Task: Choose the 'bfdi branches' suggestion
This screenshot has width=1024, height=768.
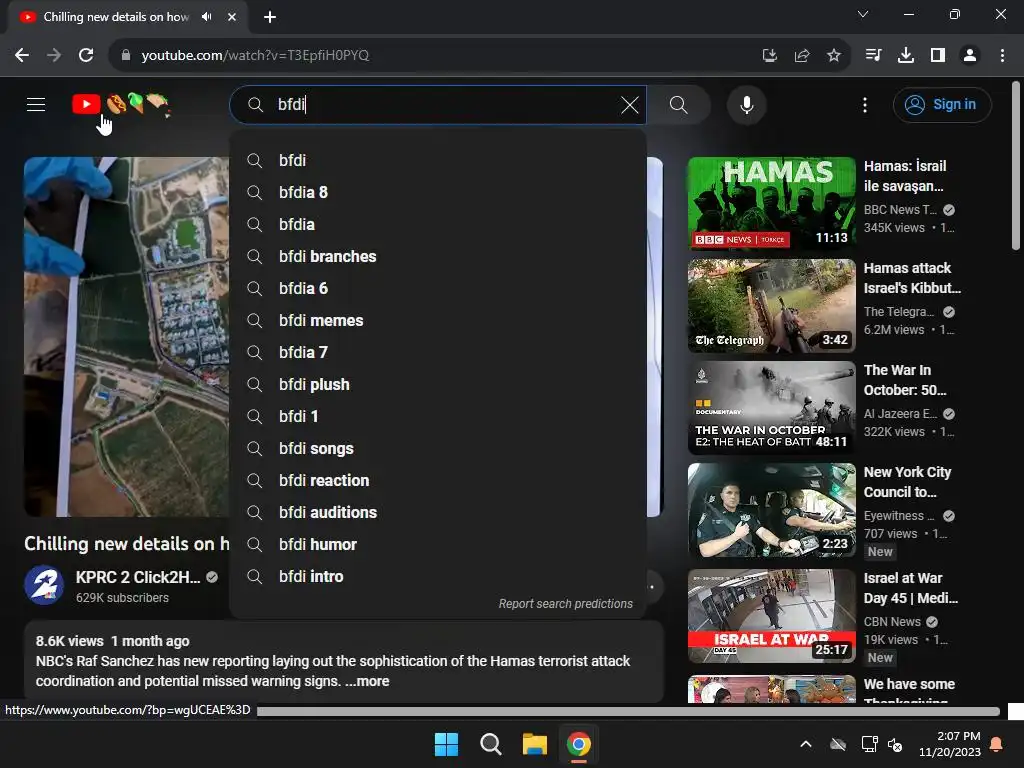Action: (x=438, y=257)
